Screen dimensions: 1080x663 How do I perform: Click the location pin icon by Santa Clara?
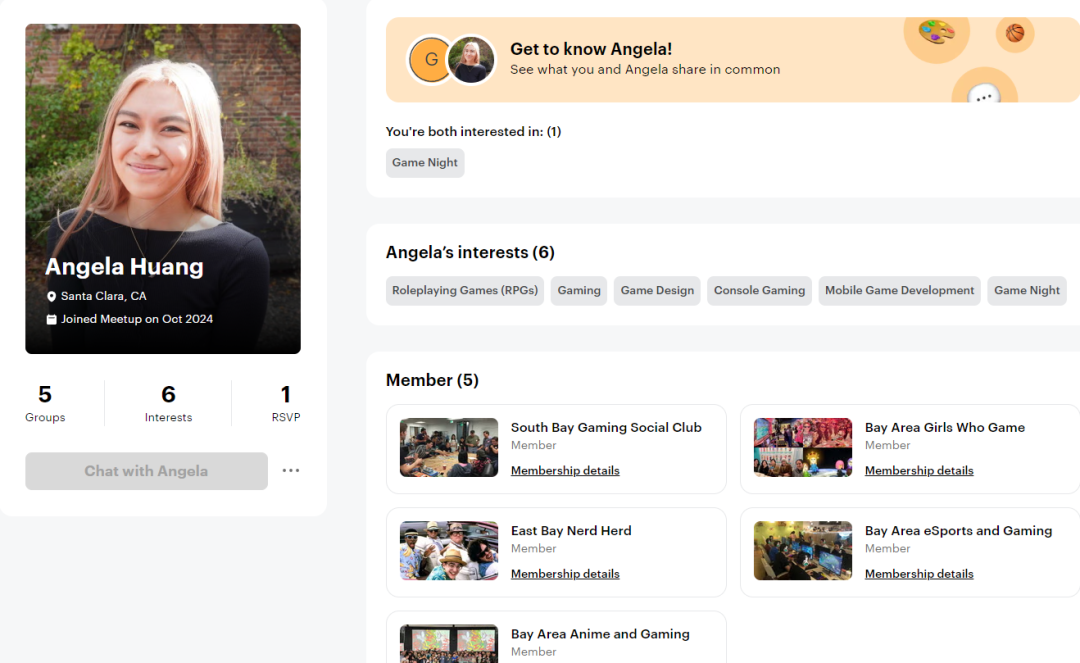point(51,296)
